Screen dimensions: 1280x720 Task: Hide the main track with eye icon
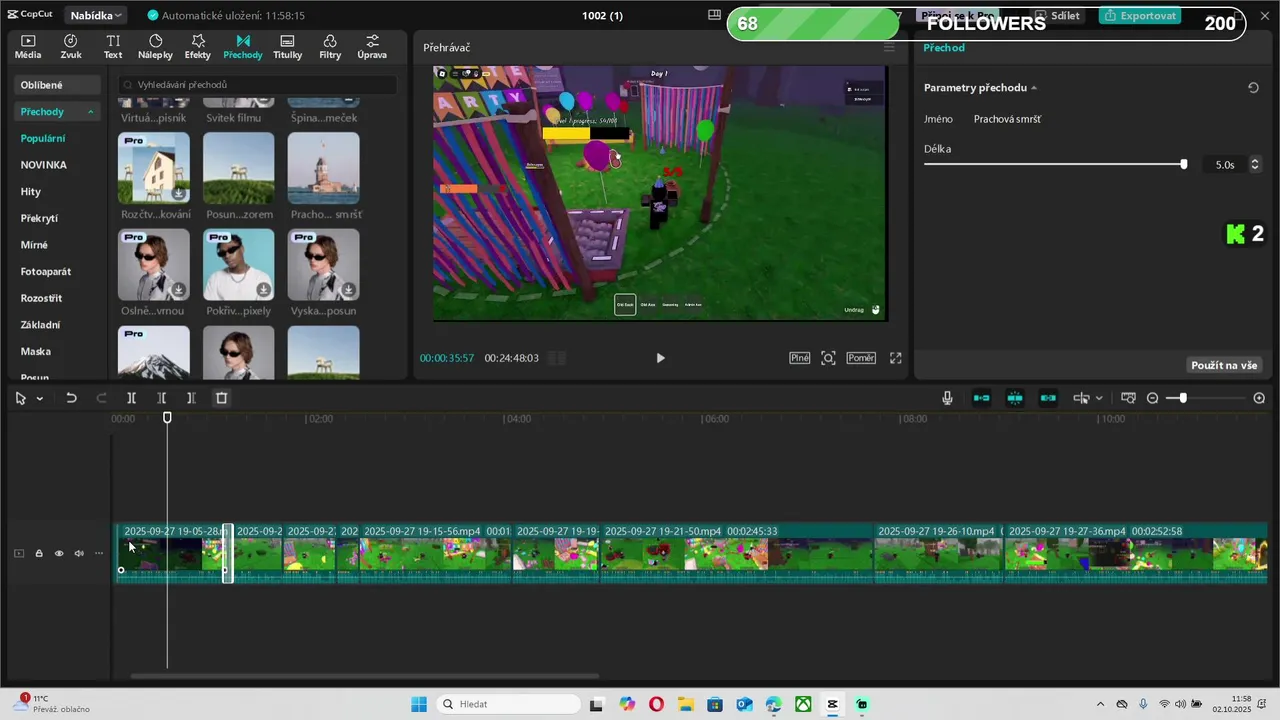[59, 553]
